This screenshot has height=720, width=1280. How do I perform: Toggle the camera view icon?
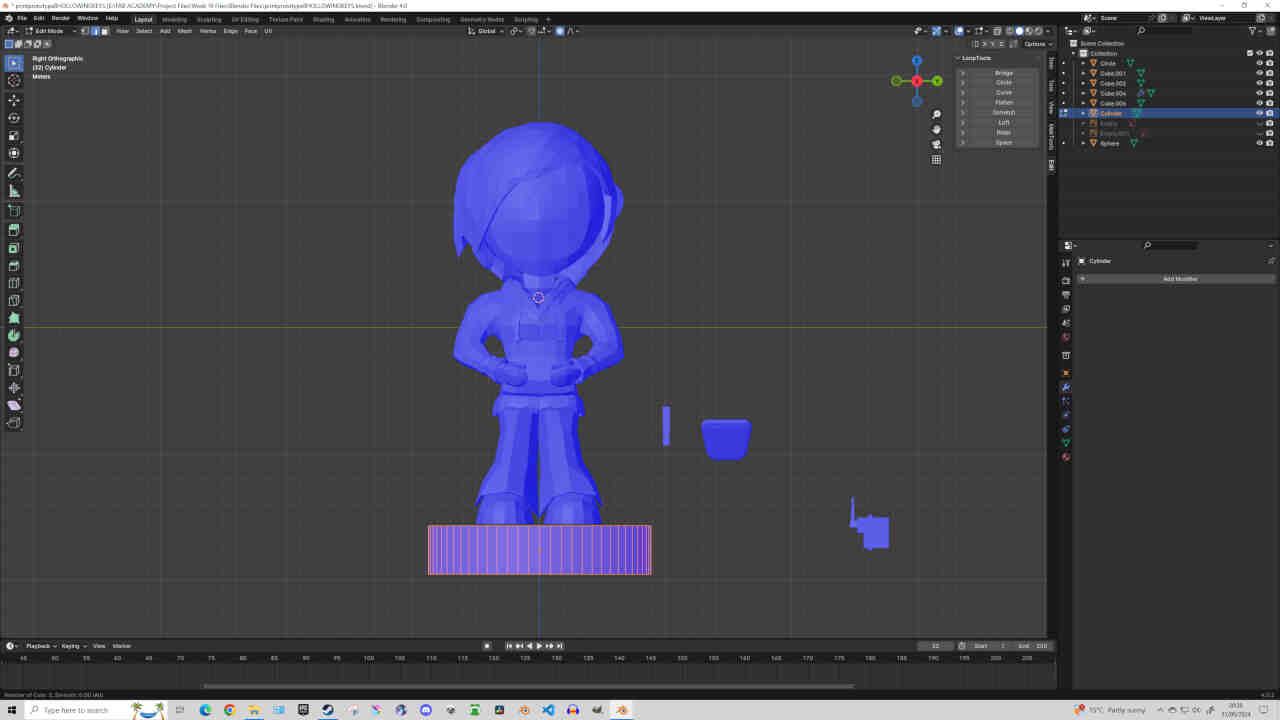click(936, 144)
